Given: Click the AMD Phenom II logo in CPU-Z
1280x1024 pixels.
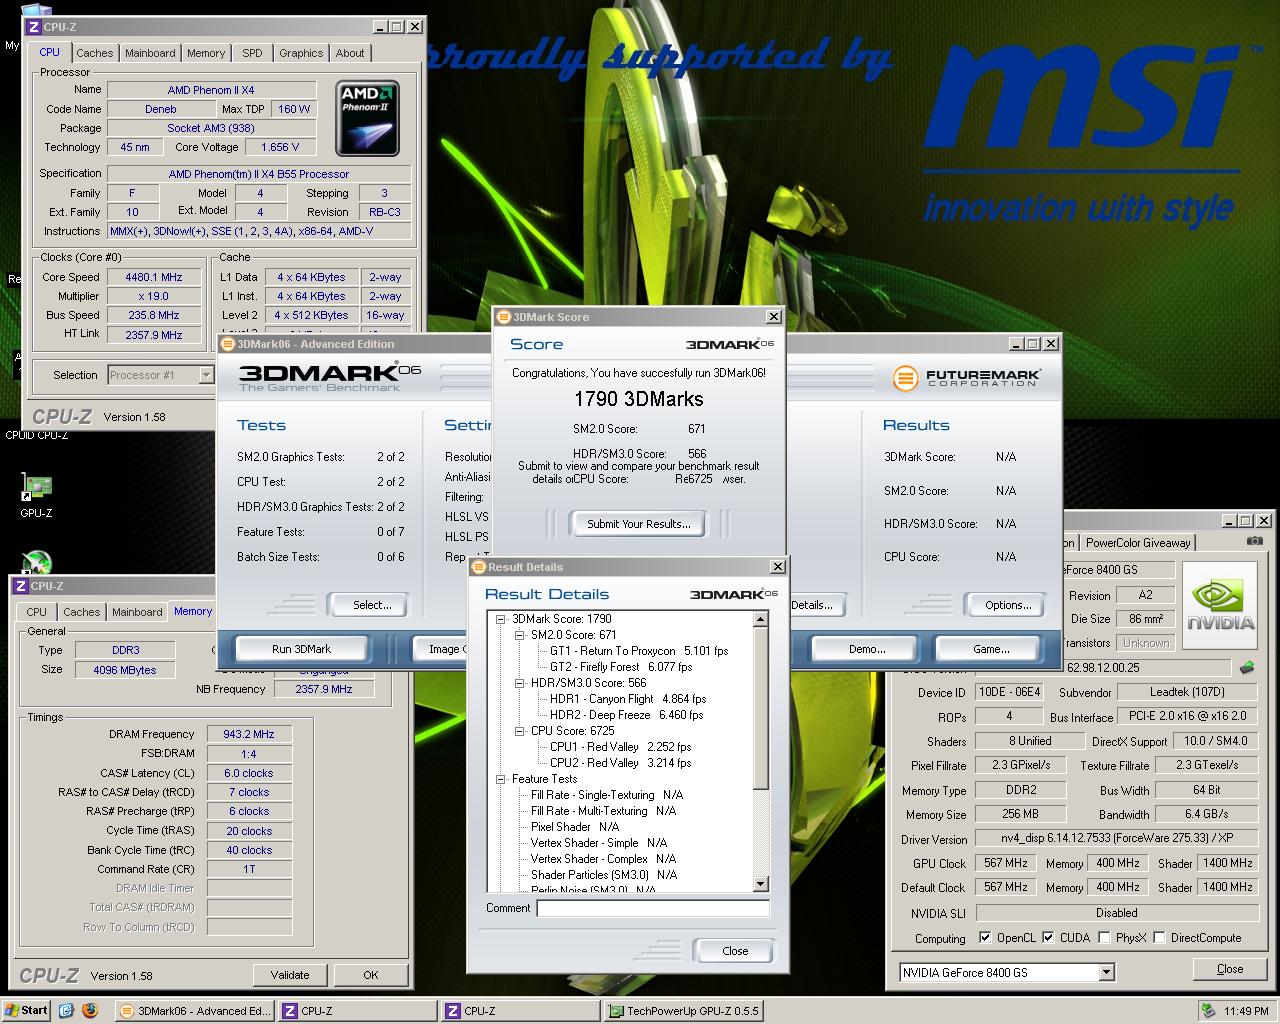Looking at the screenshot, I should [367, 118].
